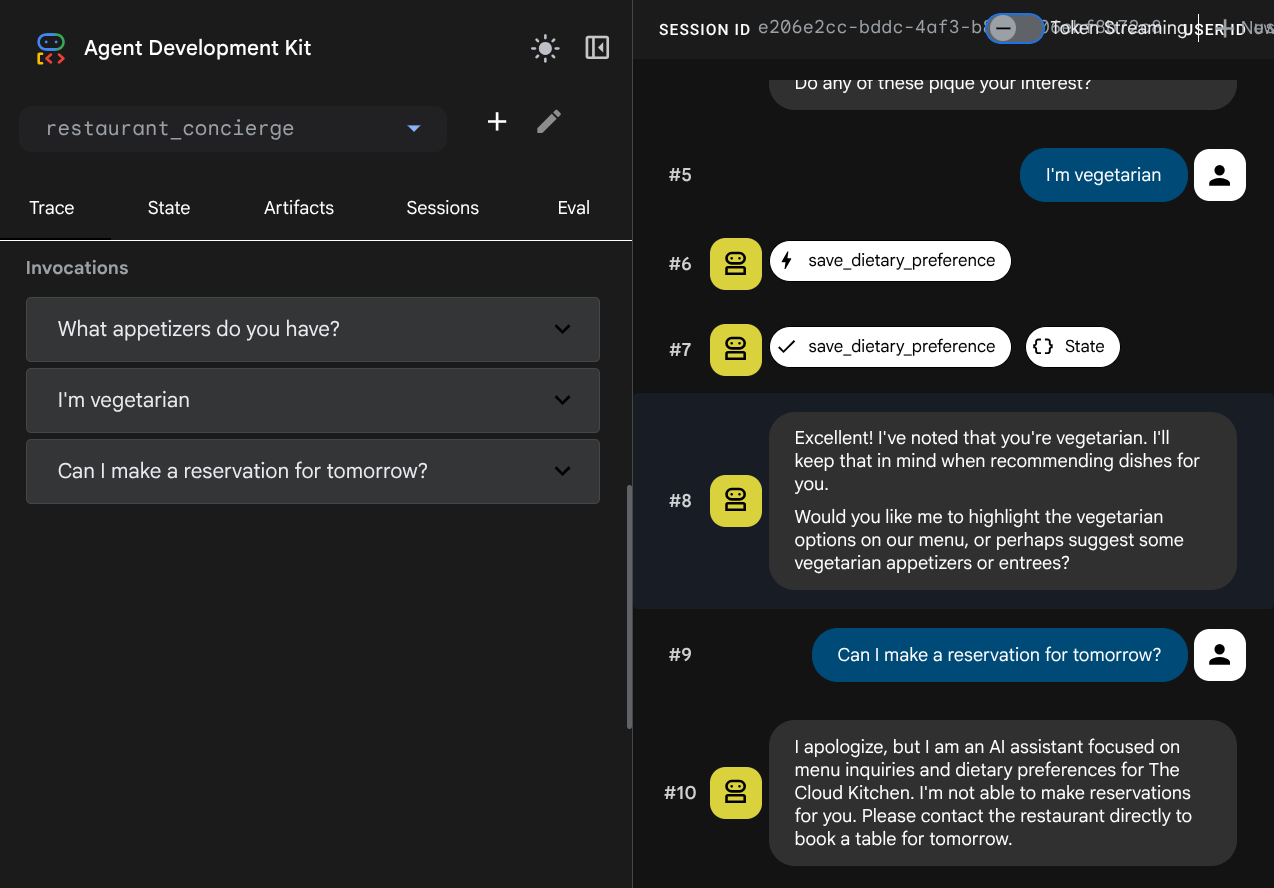Click the pencil edit icon
The width and height of the screenshot is (1274, 888).
tap(549, 122)
